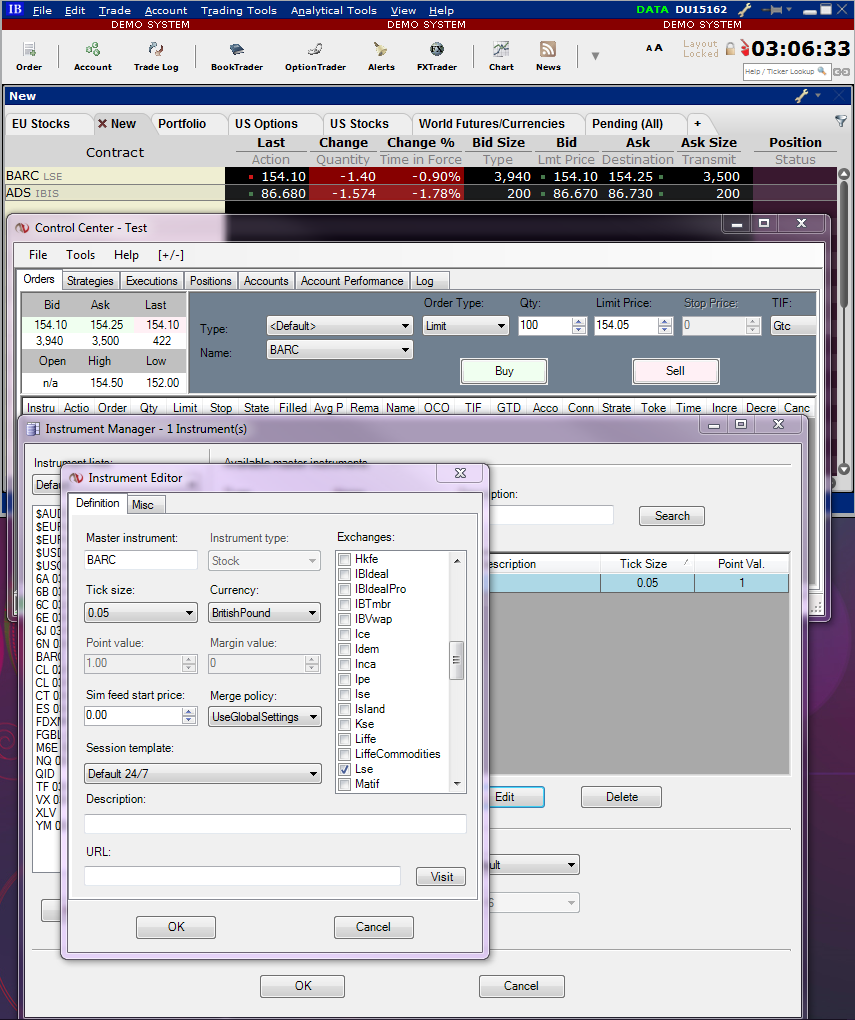Click the Visit button next to URL
855x1020 pixels.
click(441, 877)
